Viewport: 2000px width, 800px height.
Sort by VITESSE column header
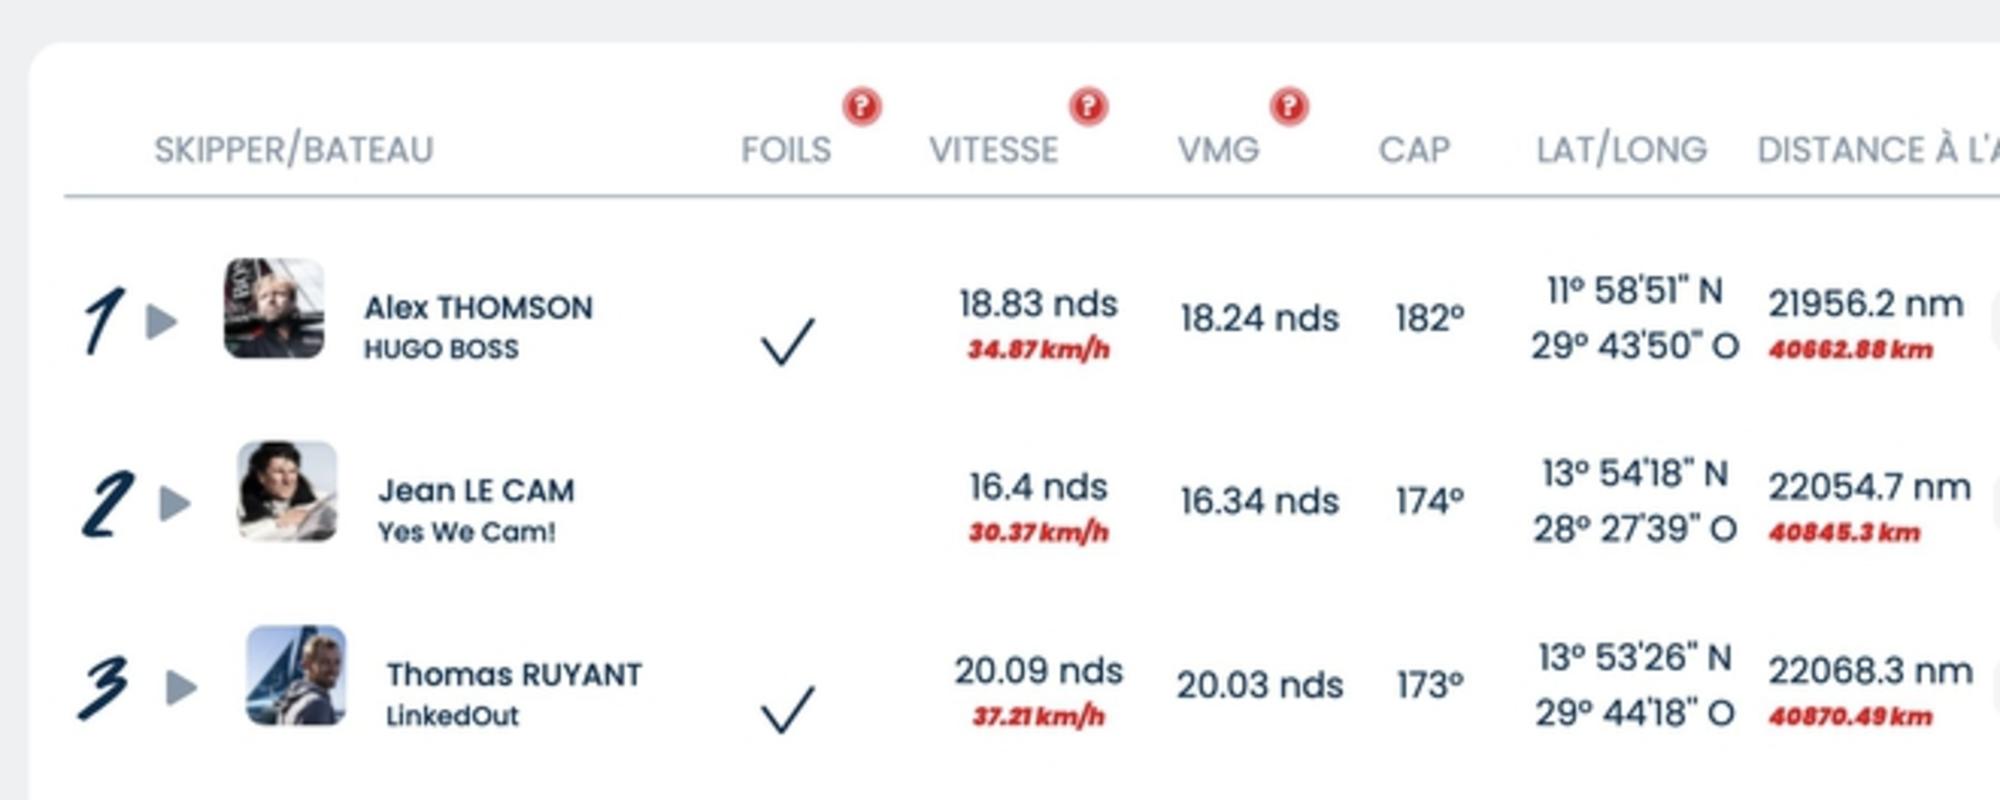coord(993,150)
